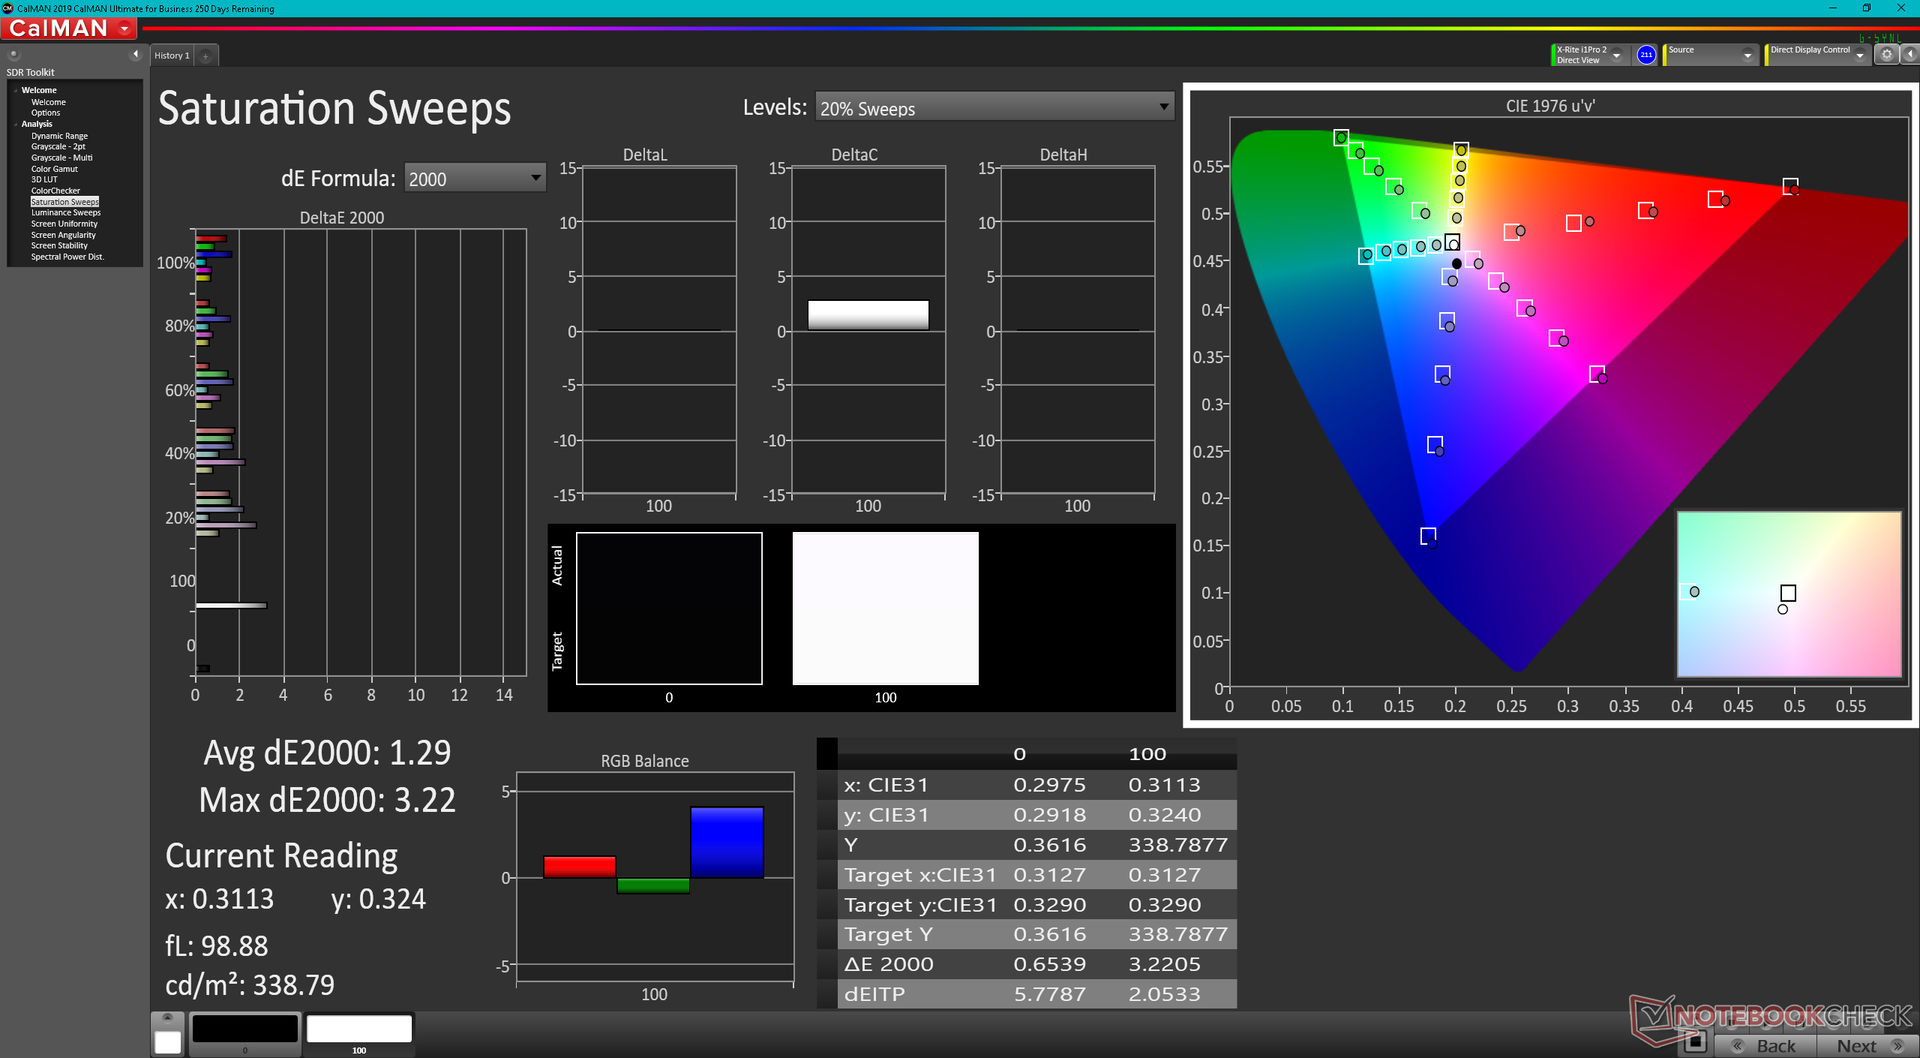Expand the Analysis section header
The height and width of the screenshot is (1058, 1920).
point(37,124)
